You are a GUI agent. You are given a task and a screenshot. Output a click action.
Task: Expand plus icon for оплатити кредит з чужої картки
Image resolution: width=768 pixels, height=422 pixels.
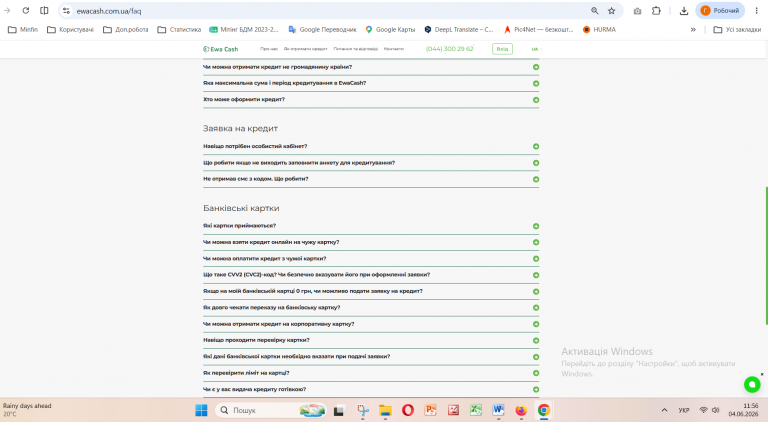pos(536,258)
